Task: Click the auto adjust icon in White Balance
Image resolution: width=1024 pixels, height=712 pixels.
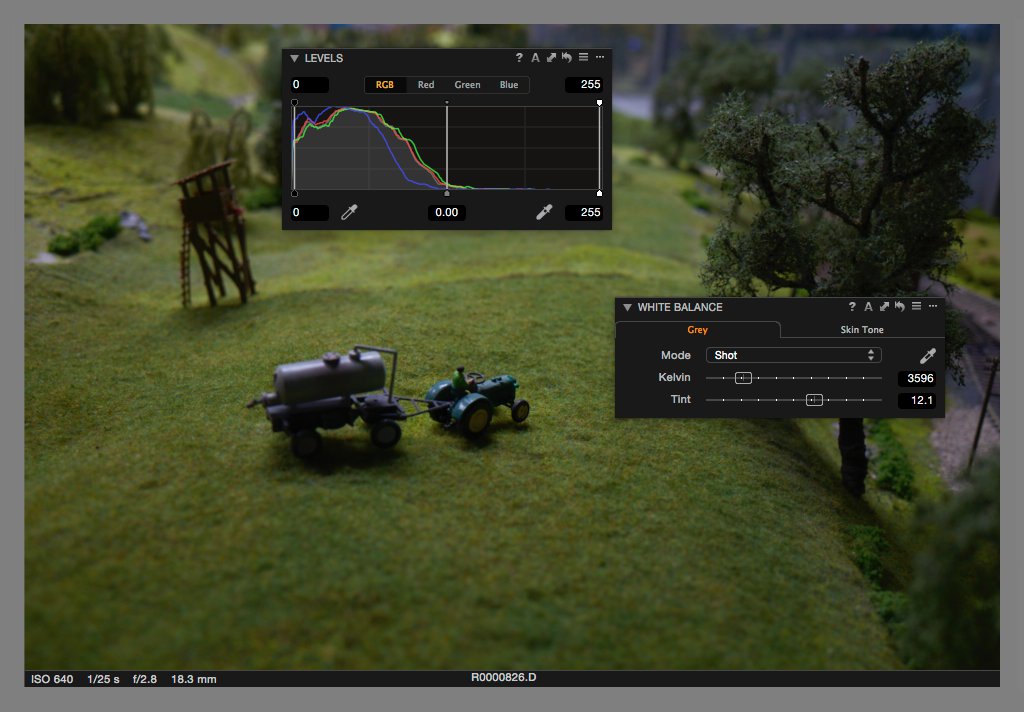Action: [868, 306]
